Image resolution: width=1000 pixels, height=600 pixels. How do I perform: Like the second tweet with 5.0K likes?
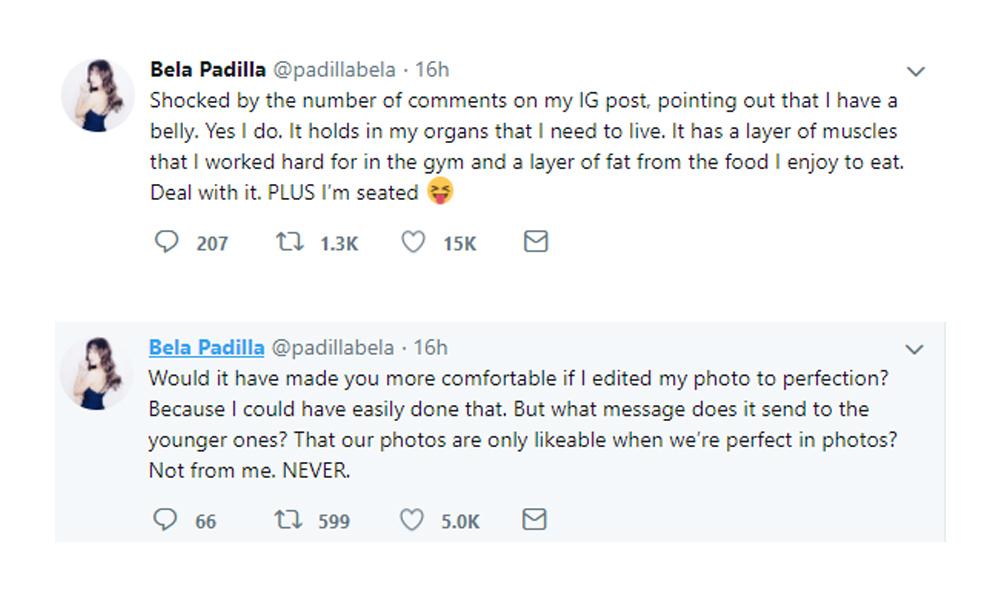412,520
